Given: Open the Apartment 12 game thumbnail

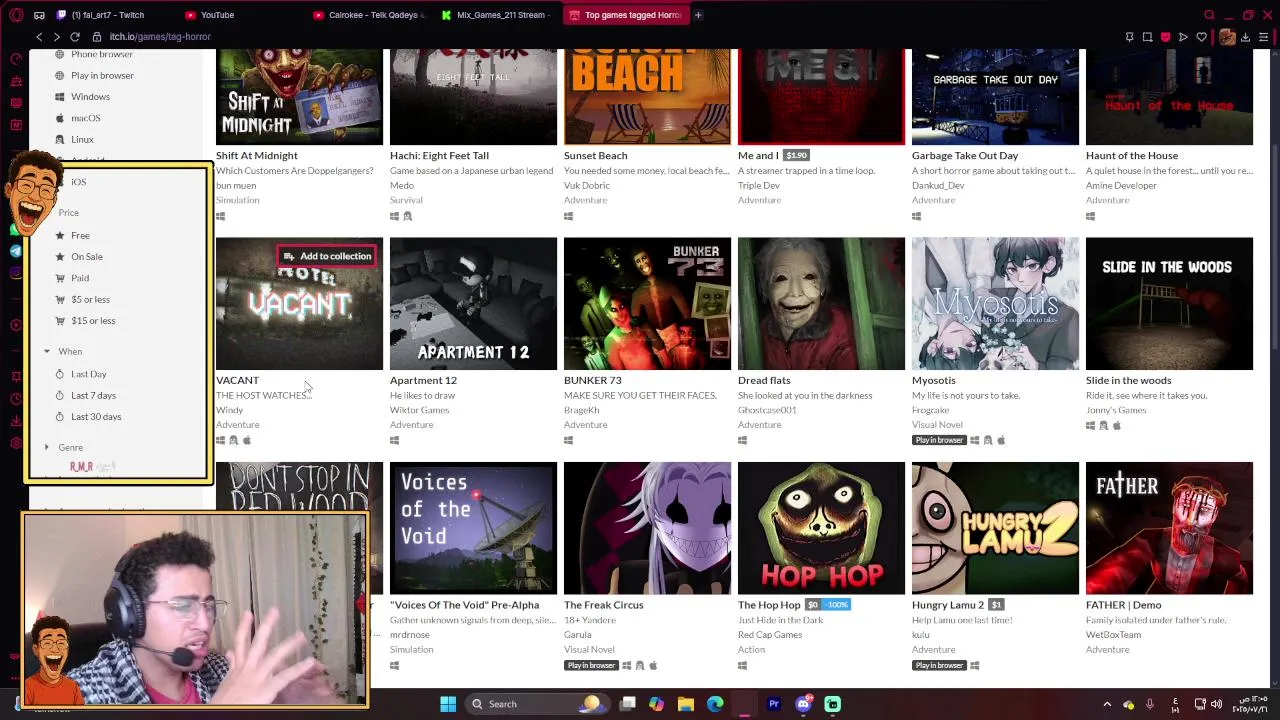Looking at the screenshot, I should 473,303.
